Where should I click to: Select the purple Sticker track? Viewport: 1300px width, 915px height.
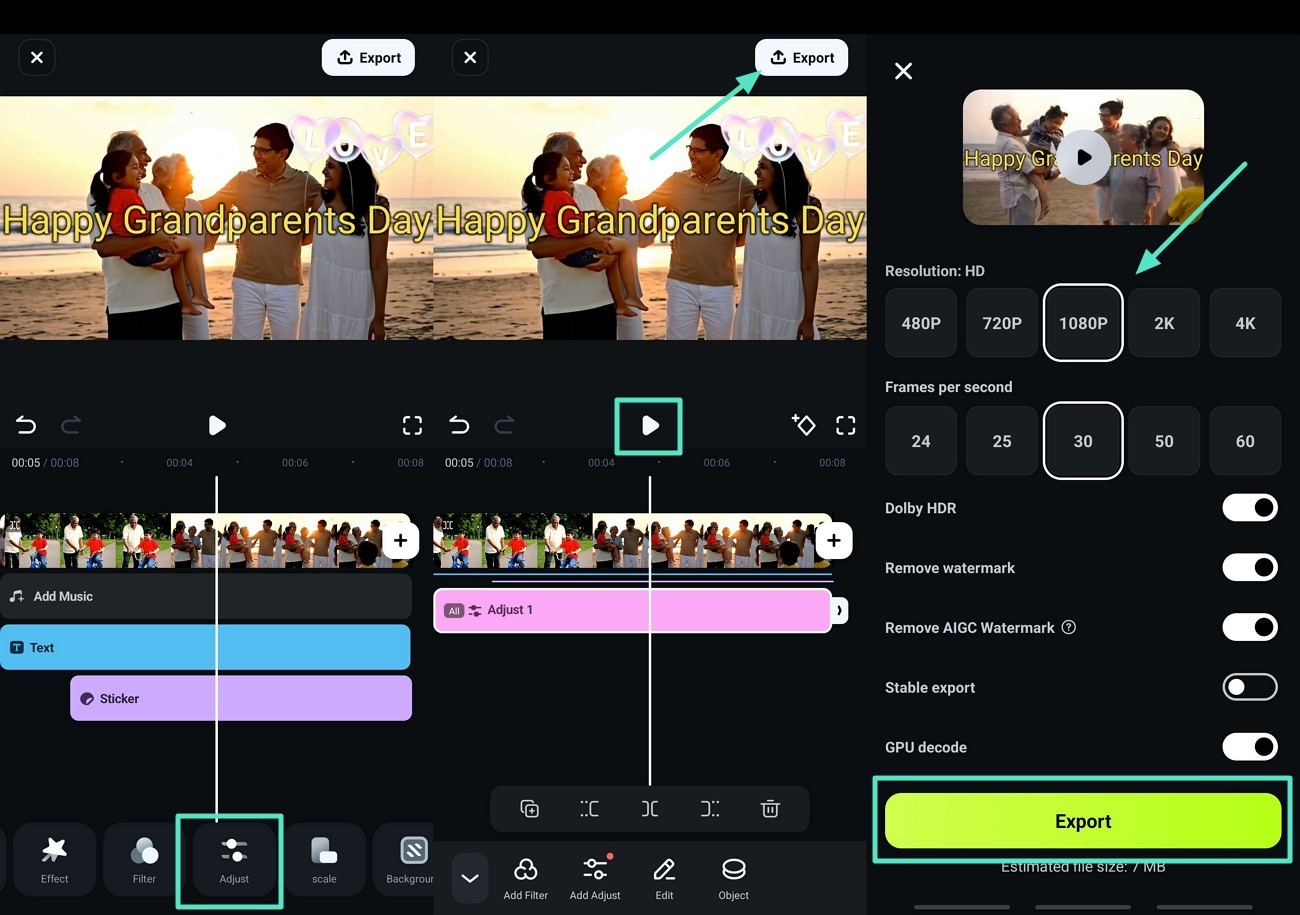click(x=241, y=698)
